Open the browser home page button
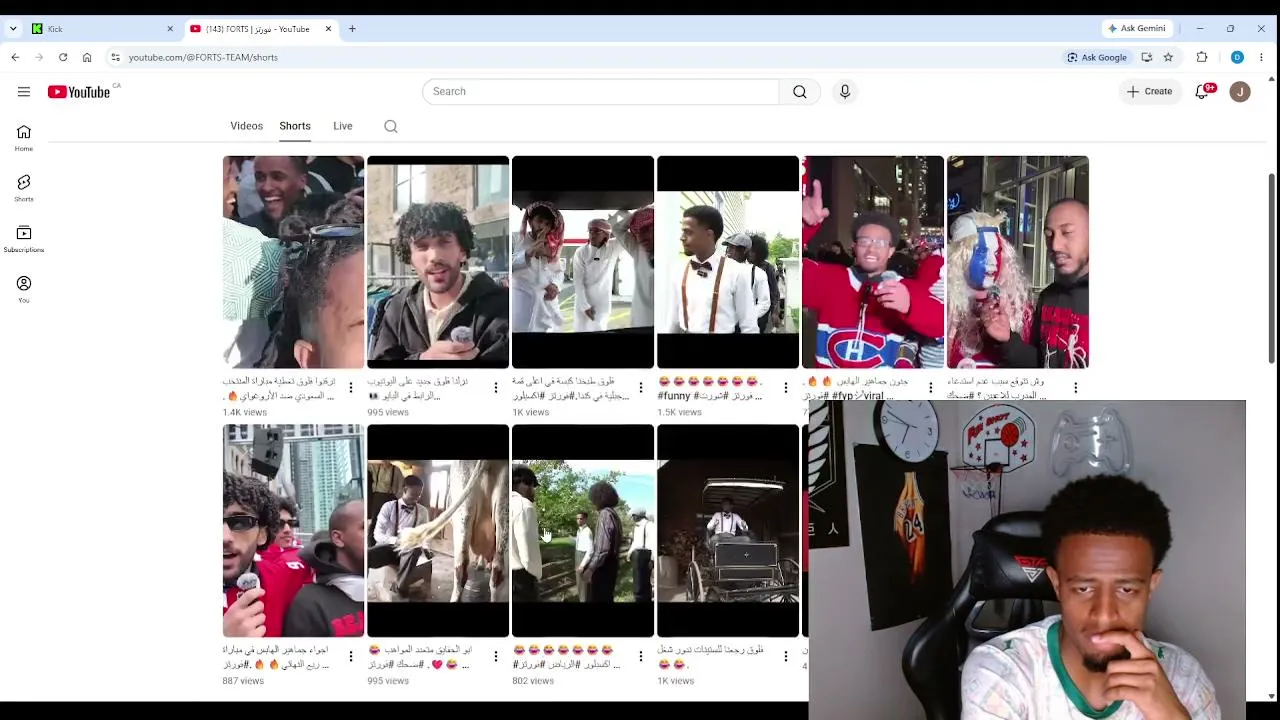 pyautogui.click(x=87, y=57)
